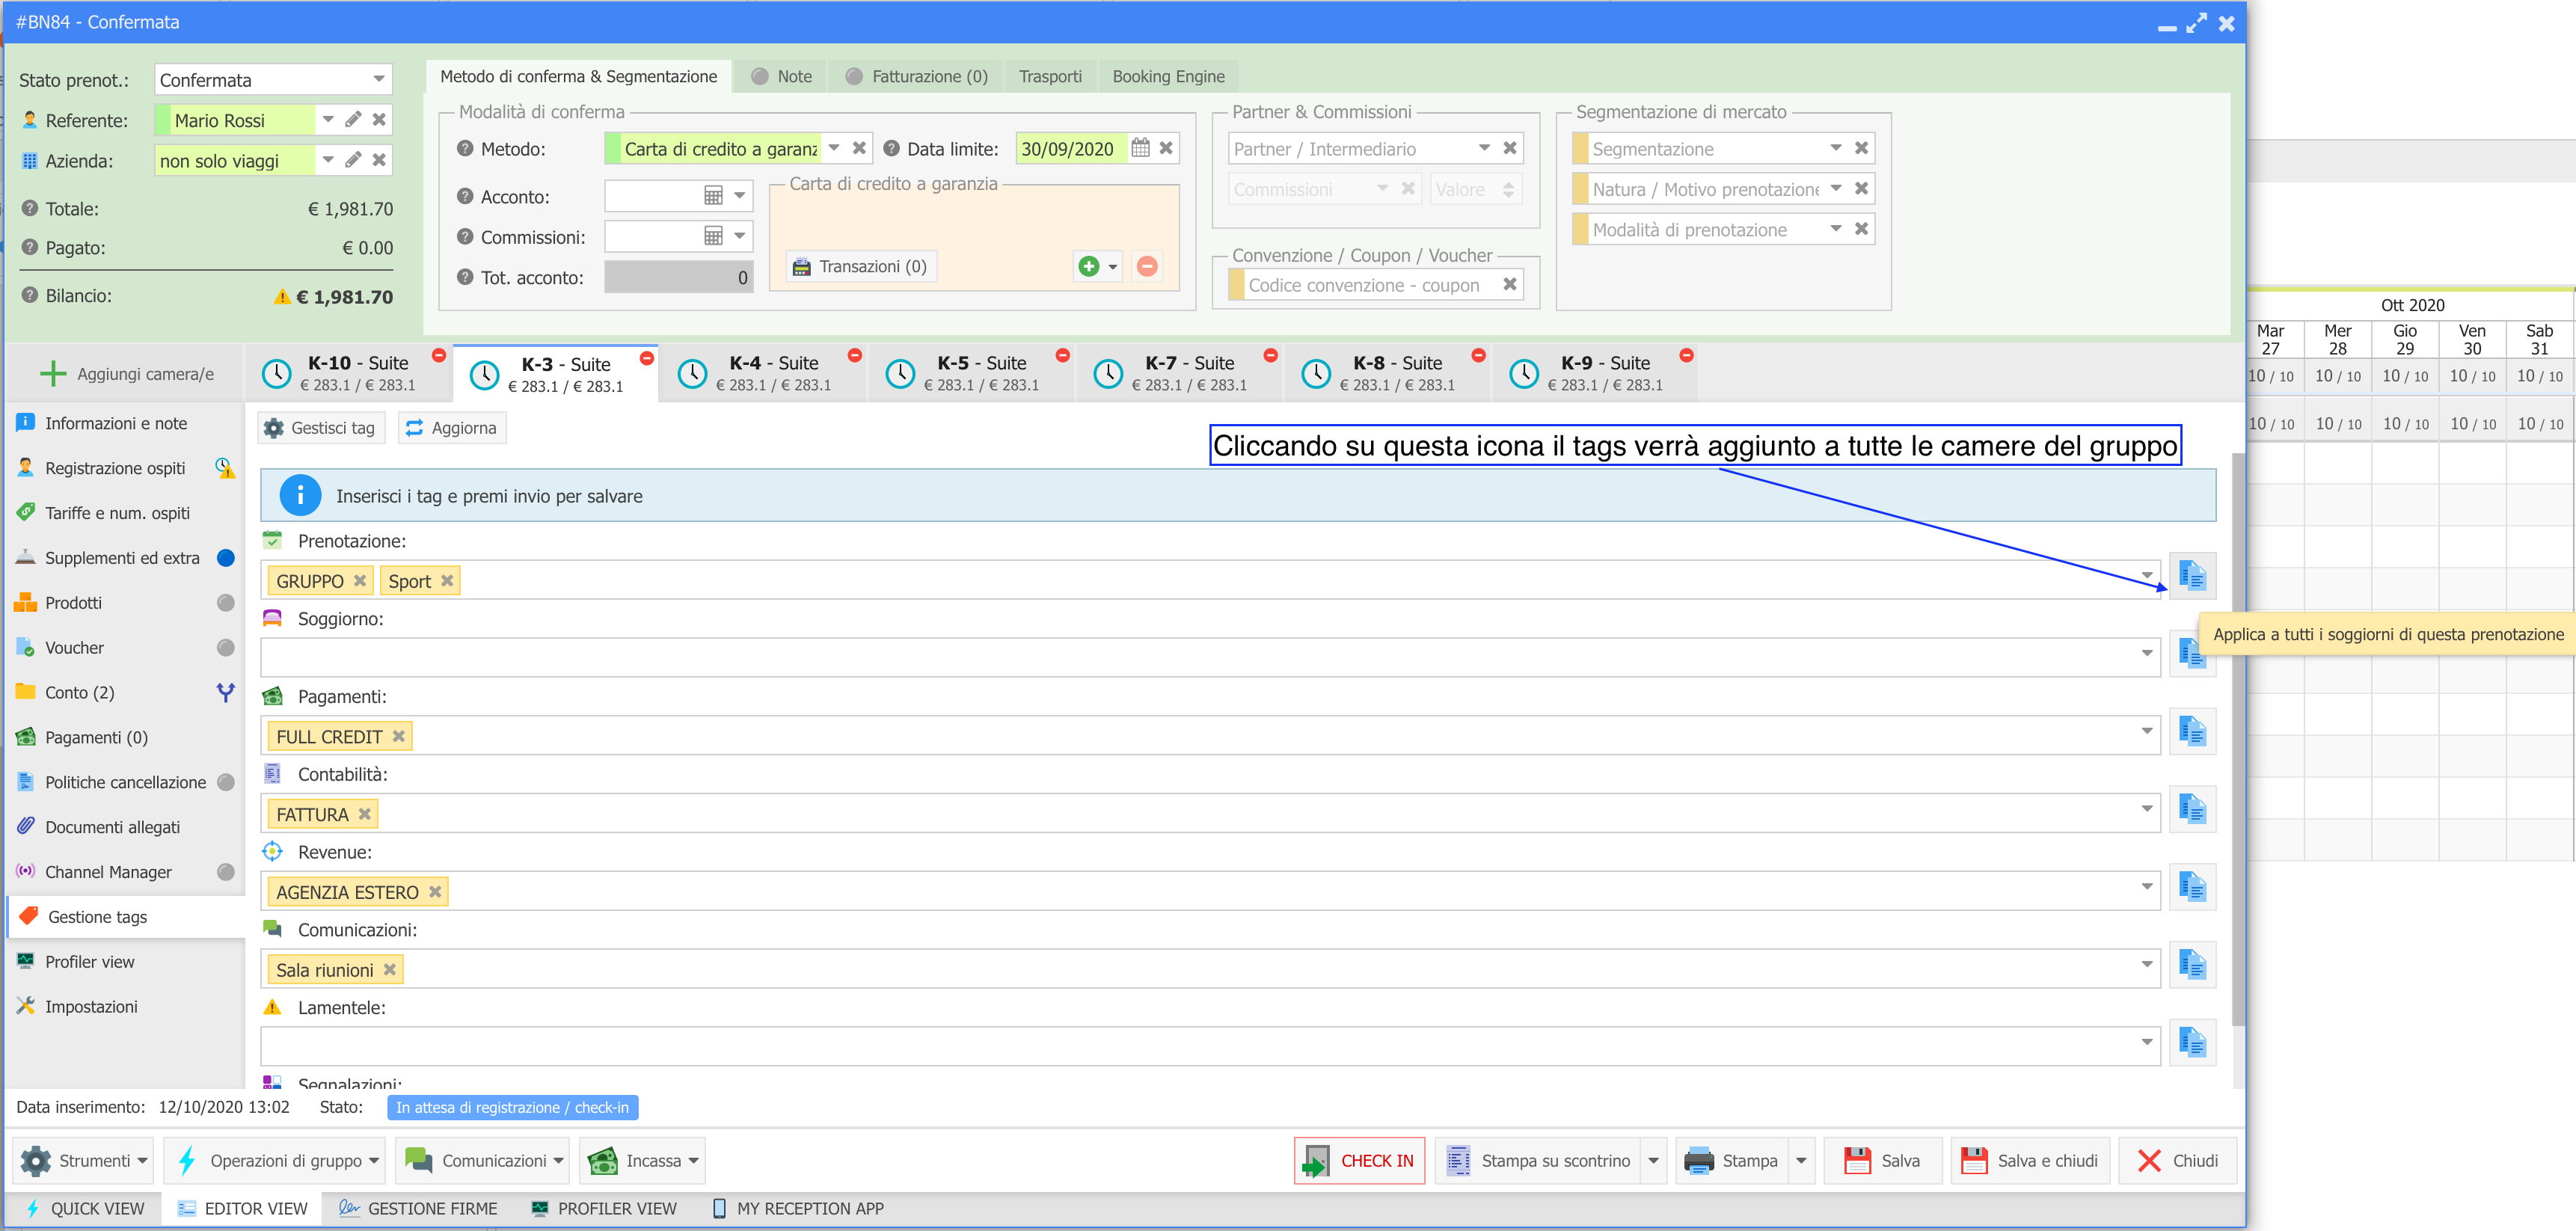Open Data limite calendar picker

(1140, 148)
